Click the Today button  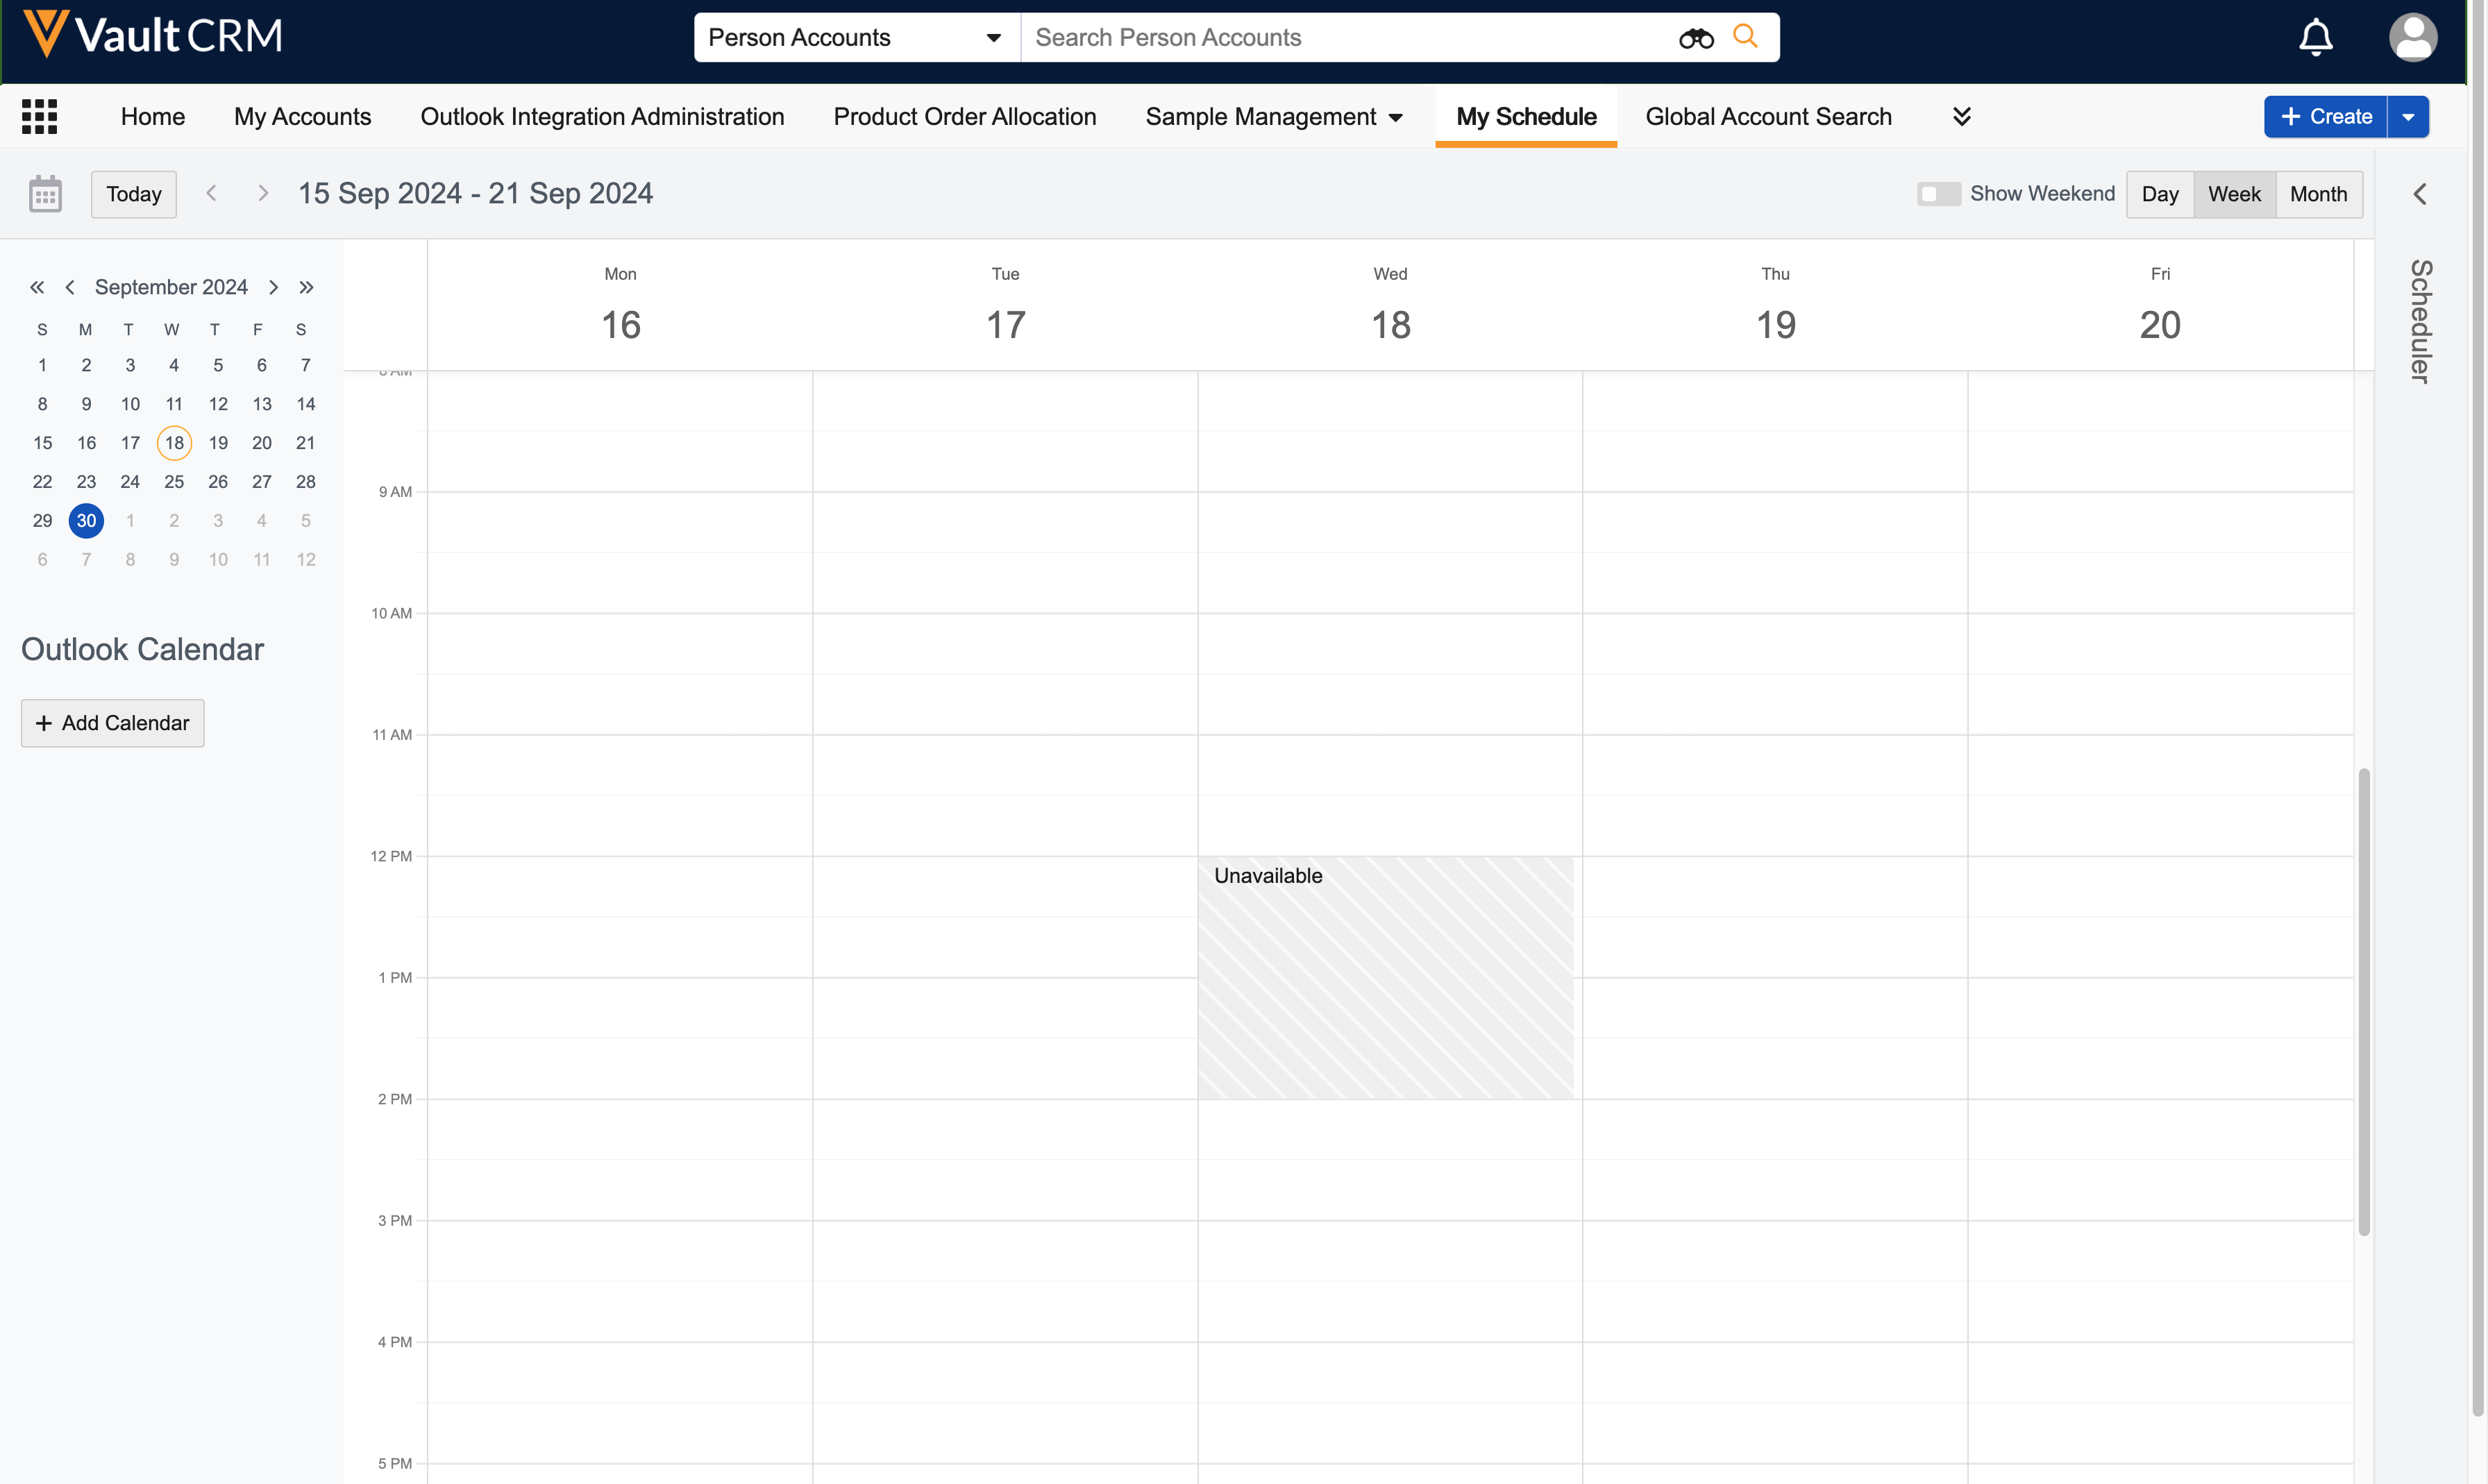pos(133,194)
